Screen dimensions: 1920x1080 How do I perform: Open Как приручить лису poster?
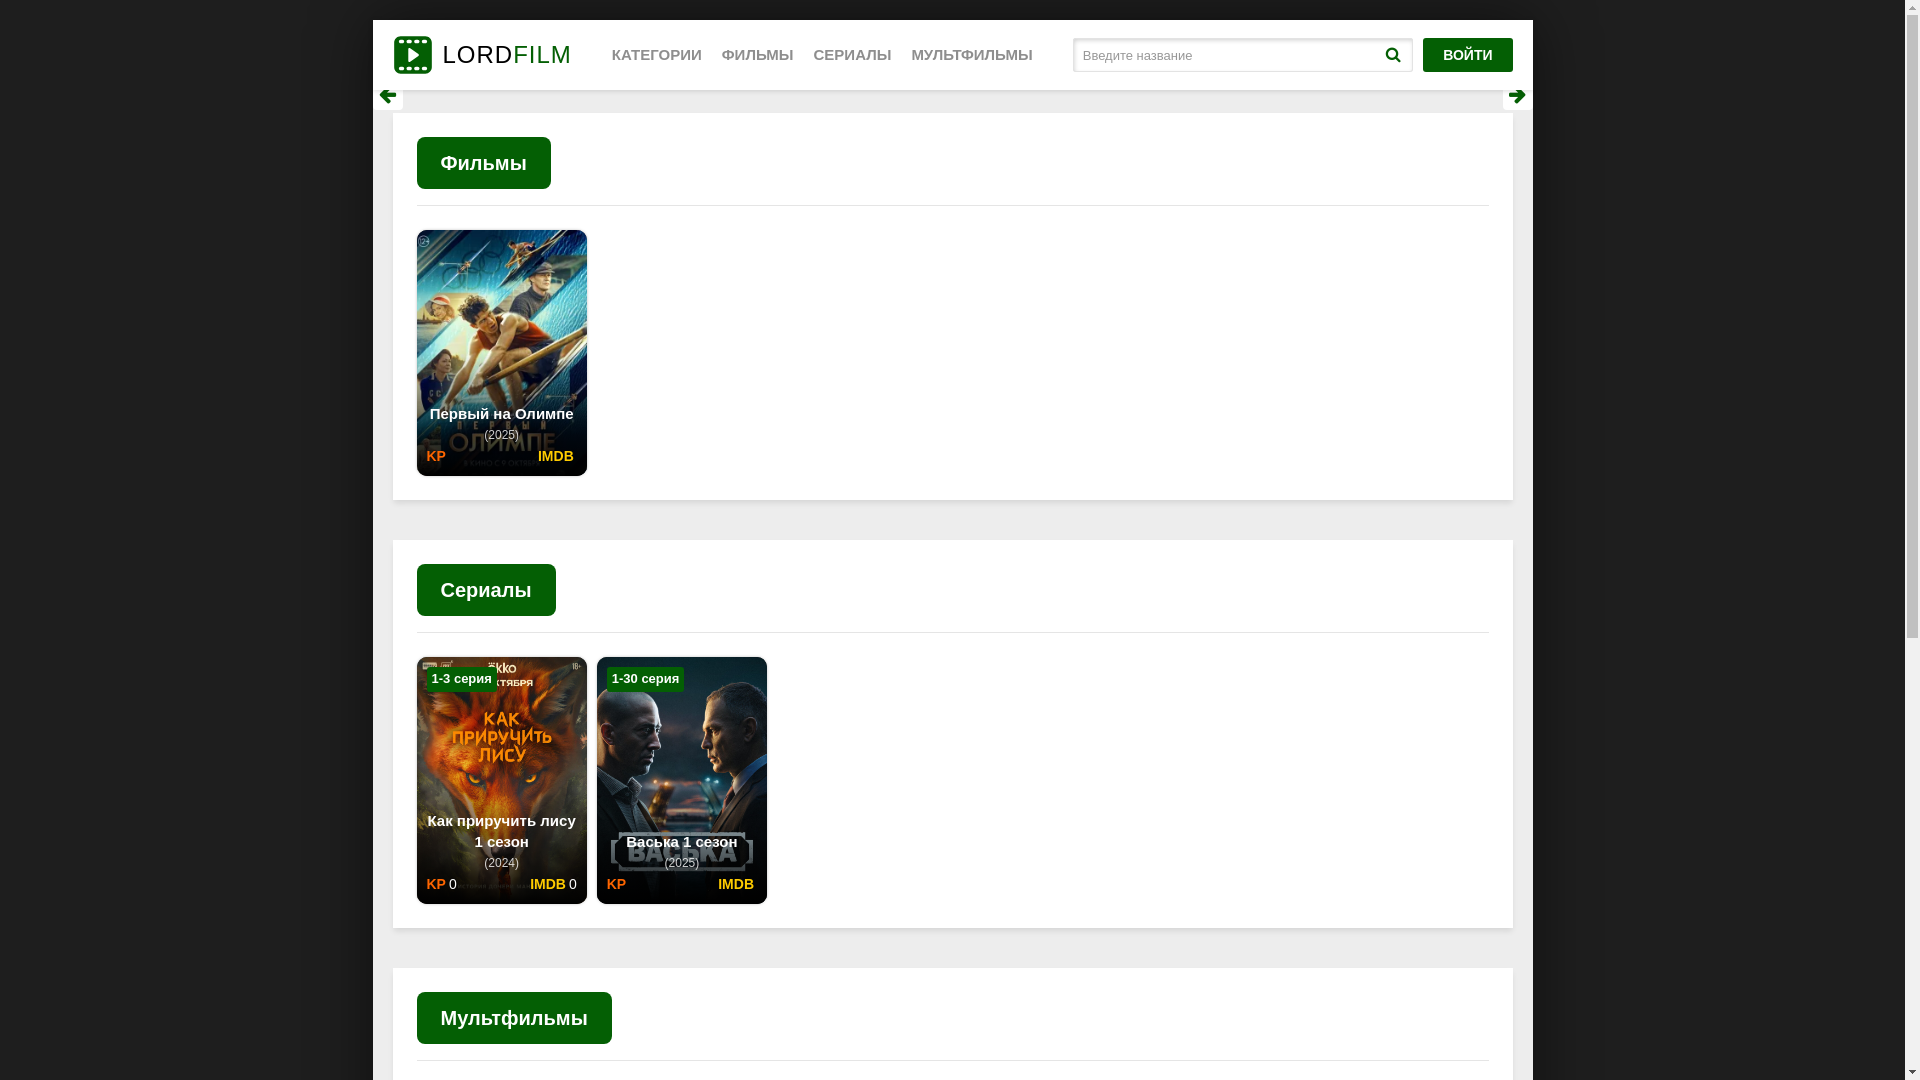pyautogui.click(x=501, y=750)
